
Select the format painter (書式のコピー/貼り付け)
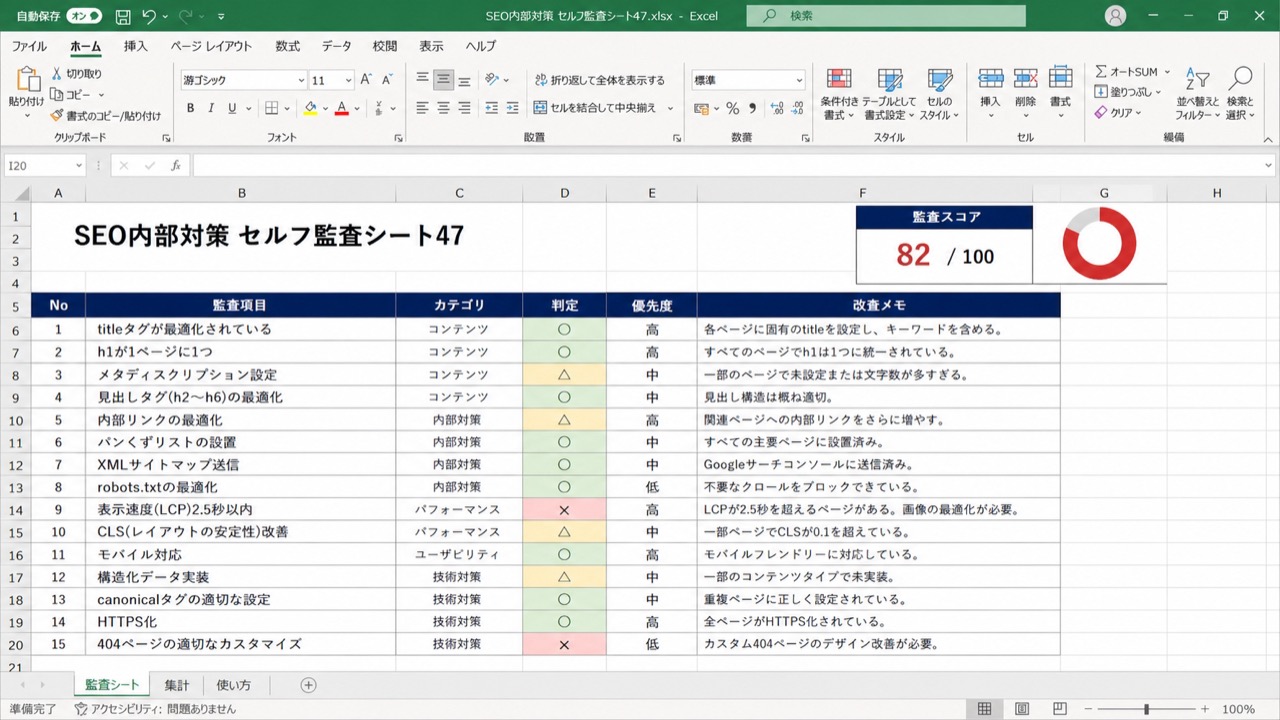(x=106, y=115)
